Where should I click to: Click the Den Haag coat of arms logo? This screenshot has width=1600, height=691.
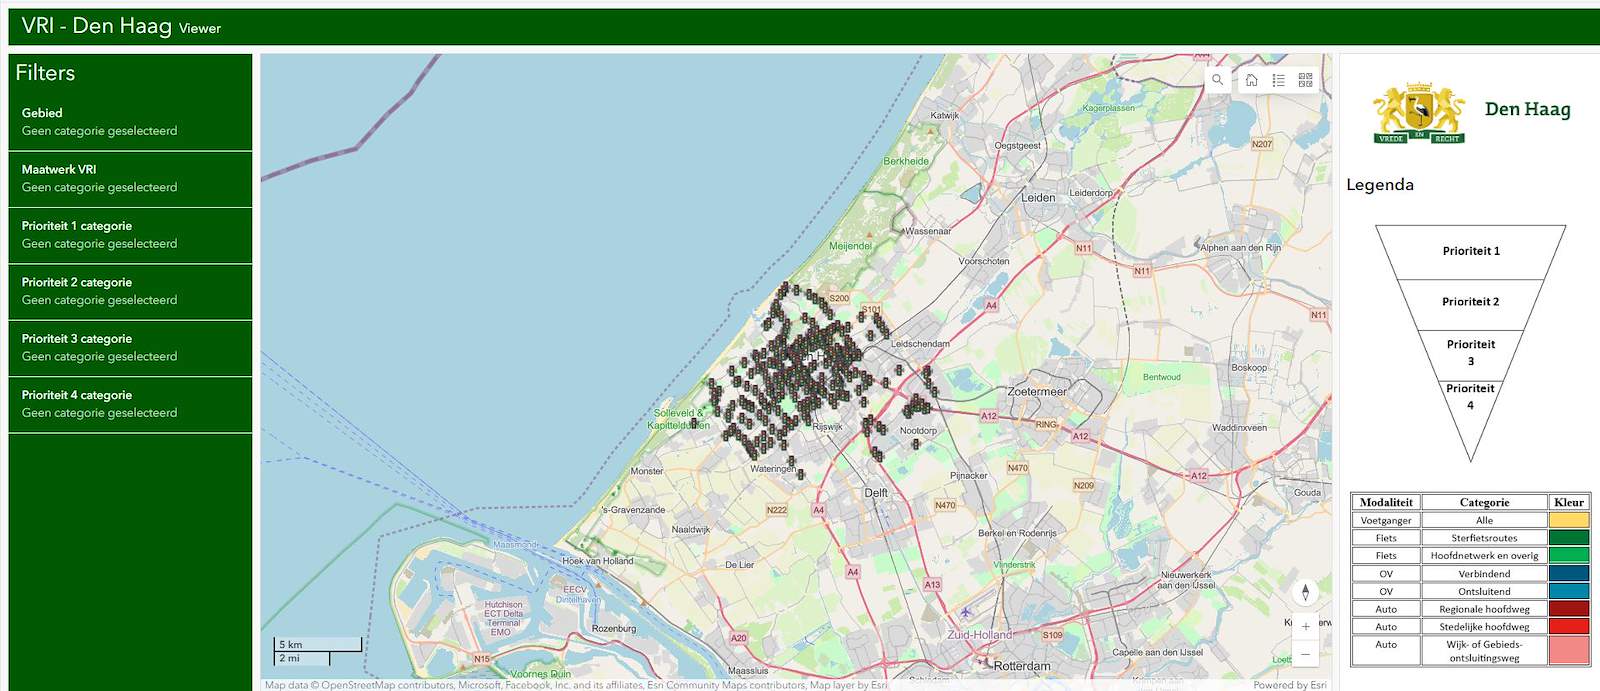1419,113
